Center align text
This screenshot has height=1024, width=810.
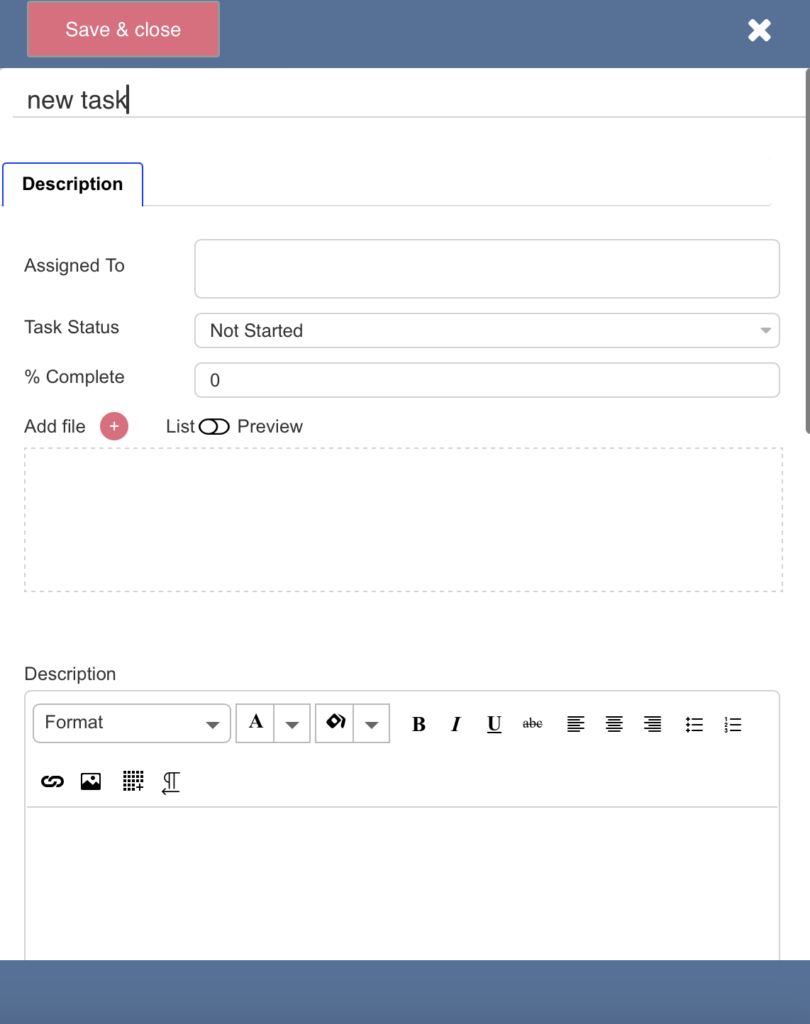pos(614,724)
